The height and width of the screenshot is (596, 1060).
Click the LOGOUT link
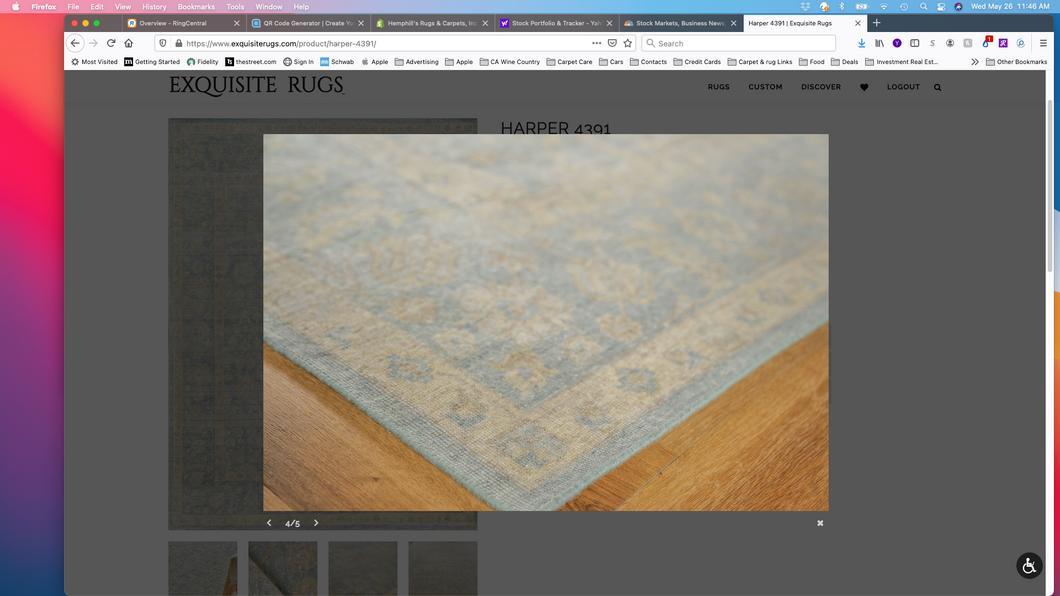click(x=903, y=87)
